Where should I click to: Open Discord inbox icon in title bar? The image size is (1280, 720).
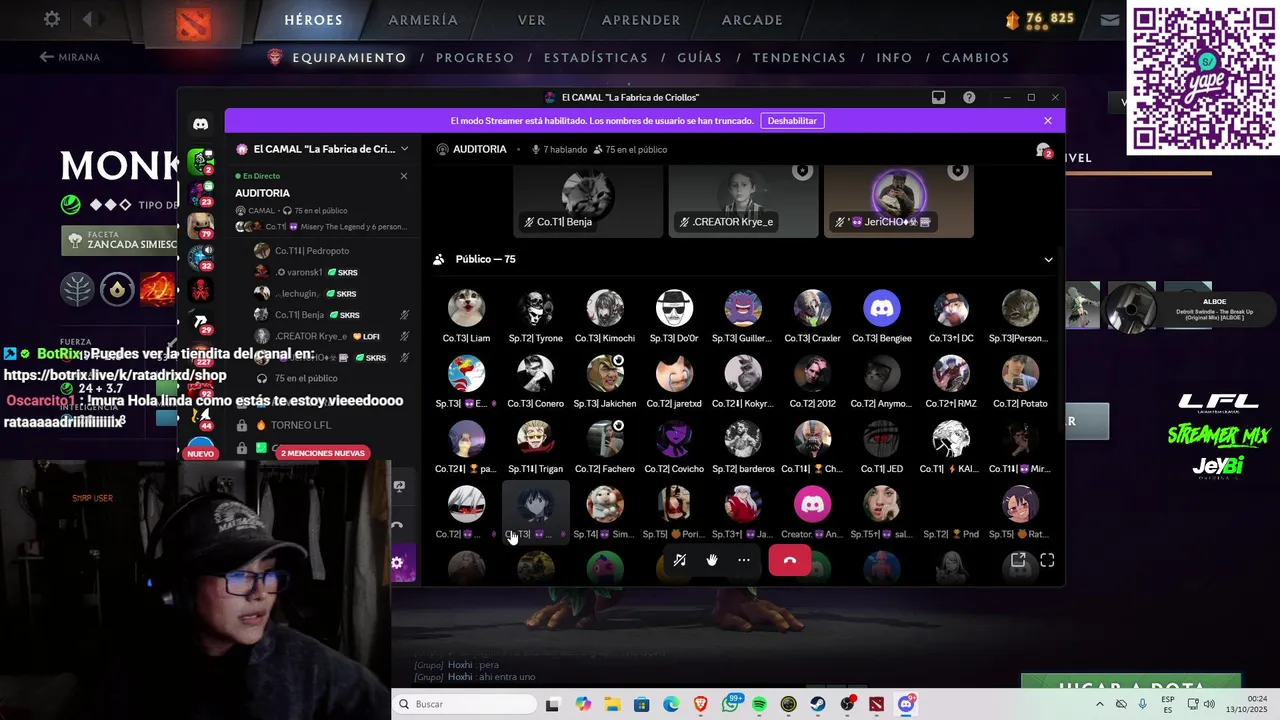[x=938, y=97]
